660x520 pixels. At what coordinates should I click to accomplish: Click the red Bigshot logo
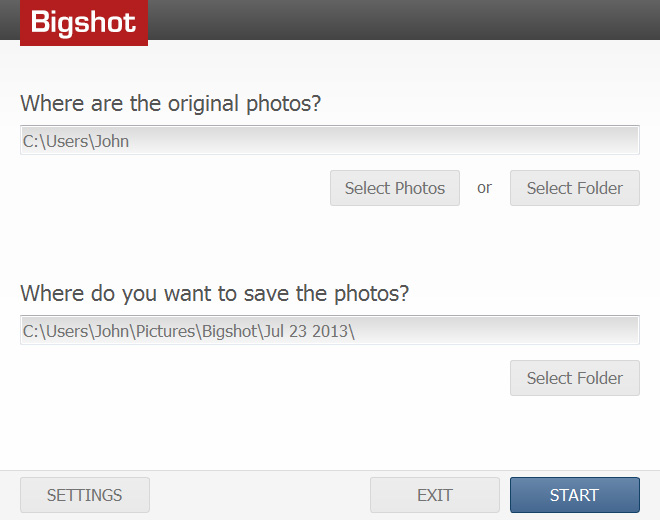pos(84,22)
